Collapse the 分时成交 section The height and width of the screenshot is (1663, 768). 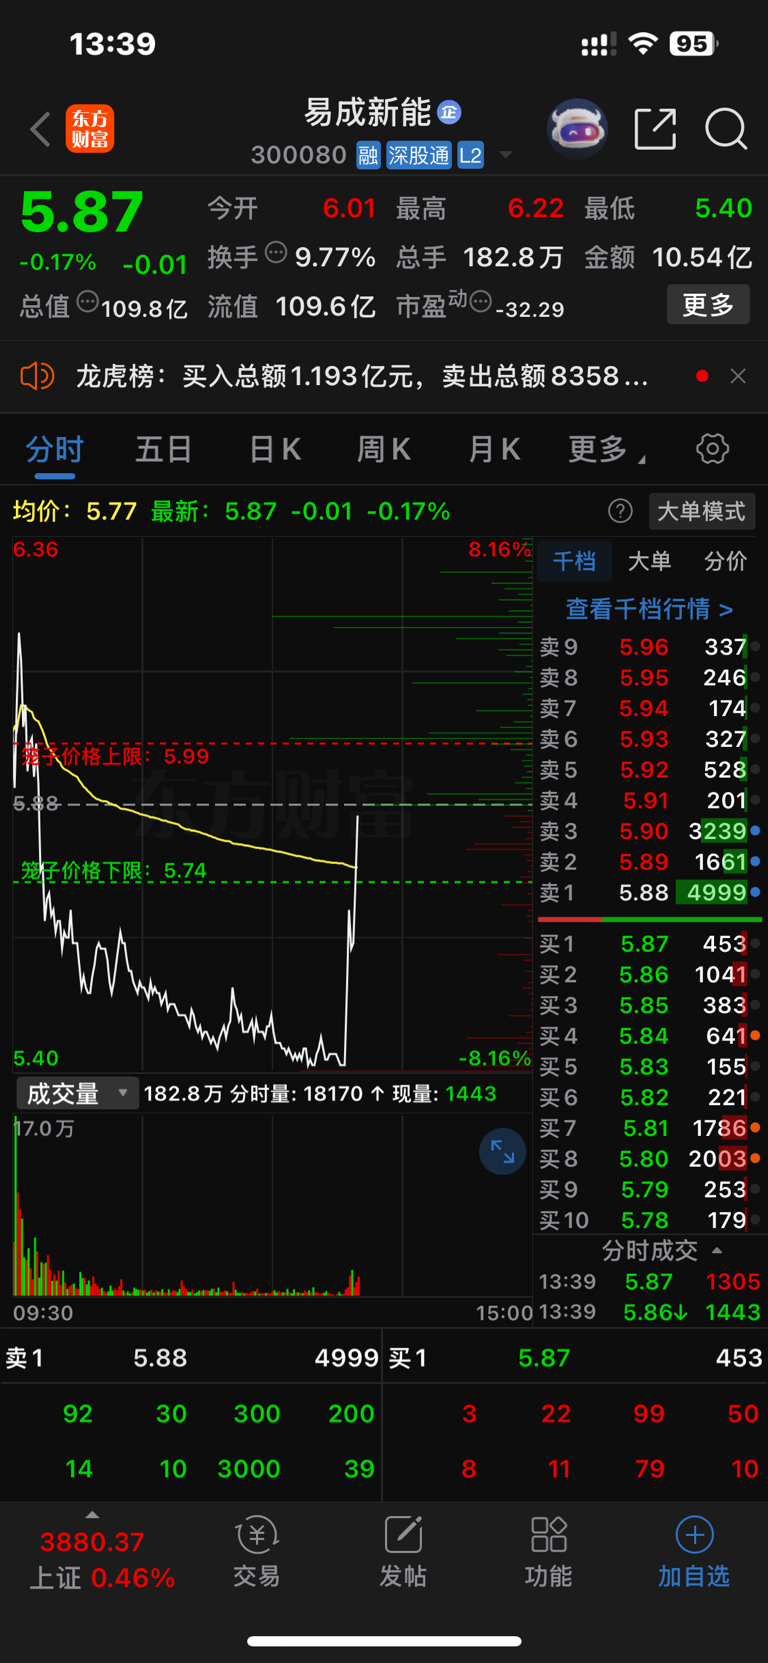tap(661, 1250)
